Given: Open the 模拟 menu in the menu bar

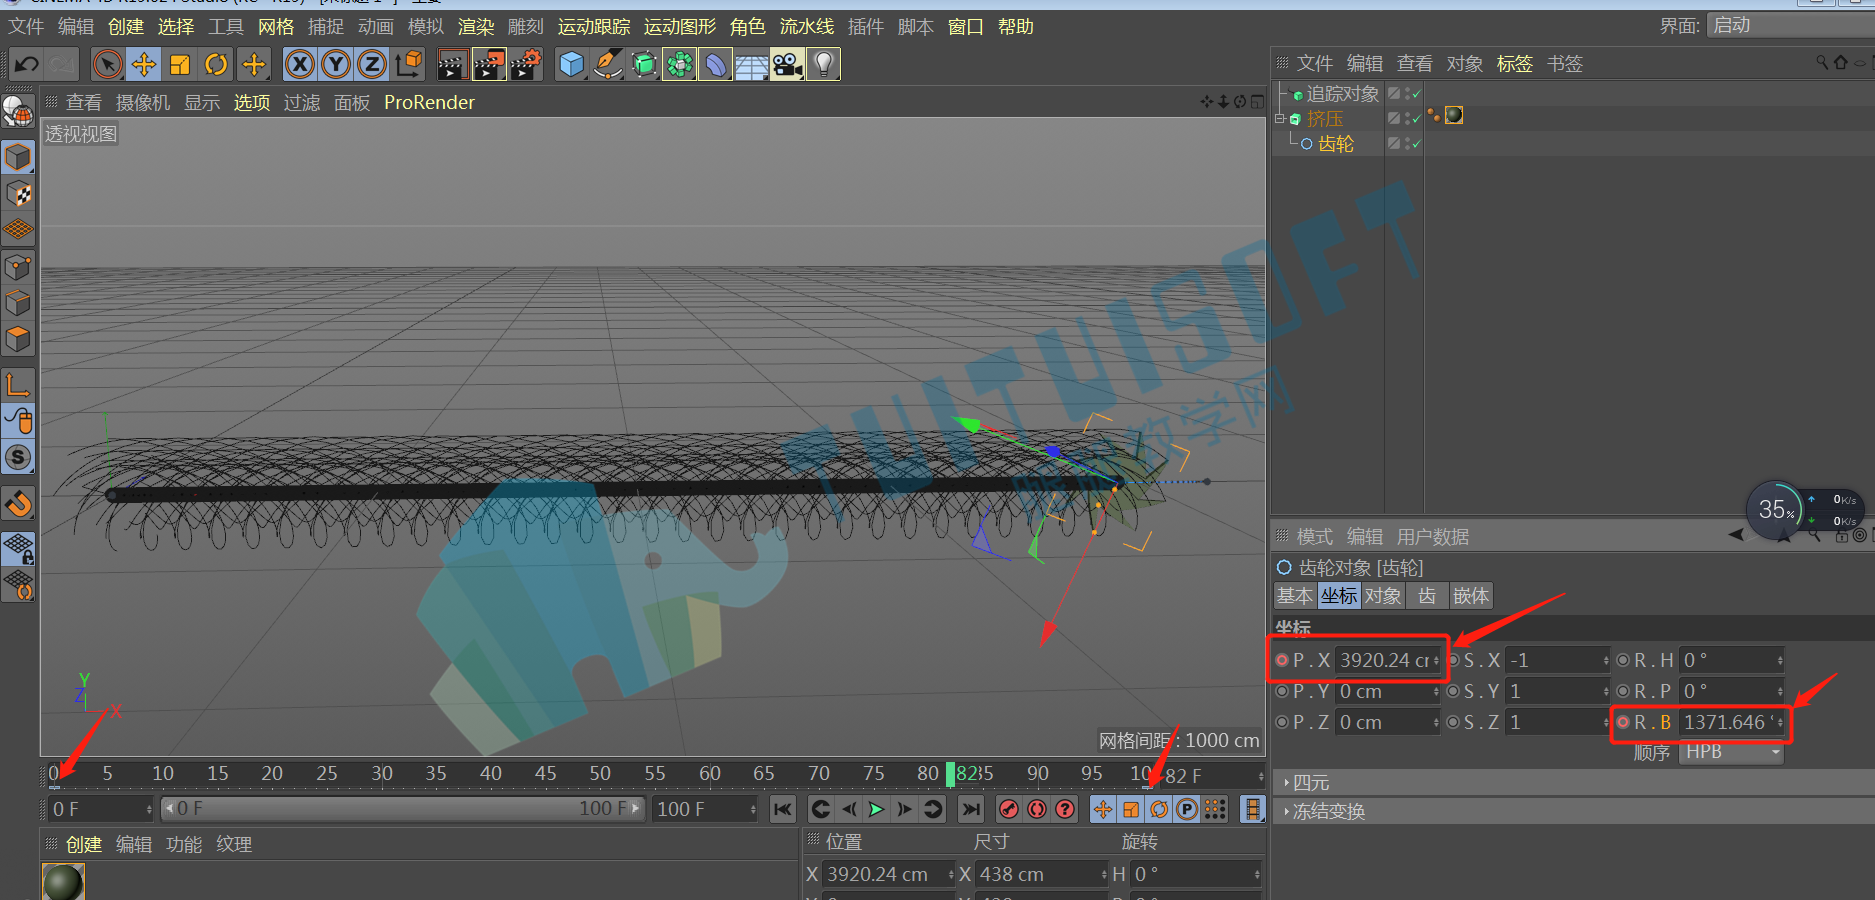Looking at the screenshot, I should click(x=426, y=27).
